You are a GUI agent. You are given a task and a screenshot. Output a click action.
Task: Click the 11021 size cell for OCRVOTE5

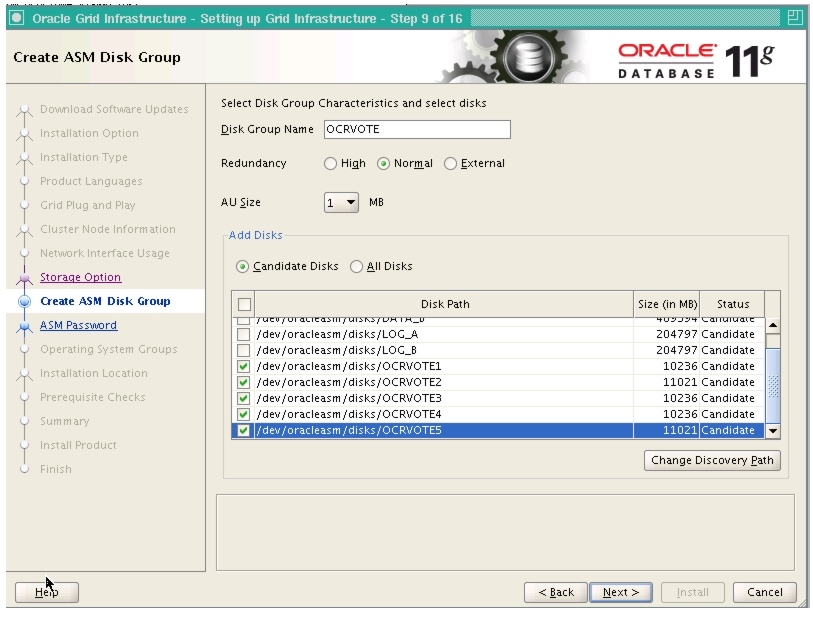click(x=666, y=430)
